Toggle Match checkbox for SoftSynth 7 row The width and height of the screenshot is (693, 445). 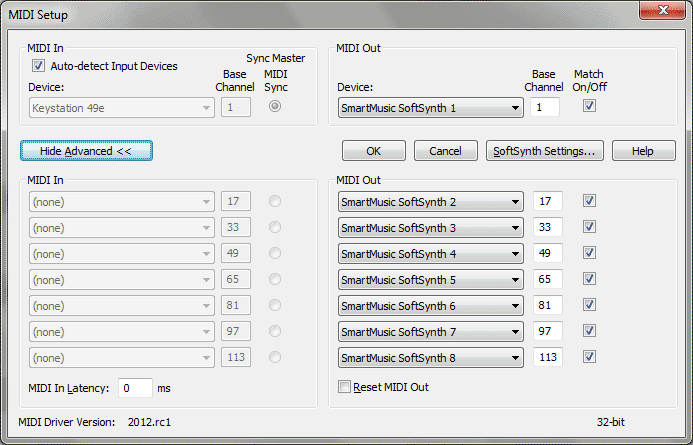(589, 331)
